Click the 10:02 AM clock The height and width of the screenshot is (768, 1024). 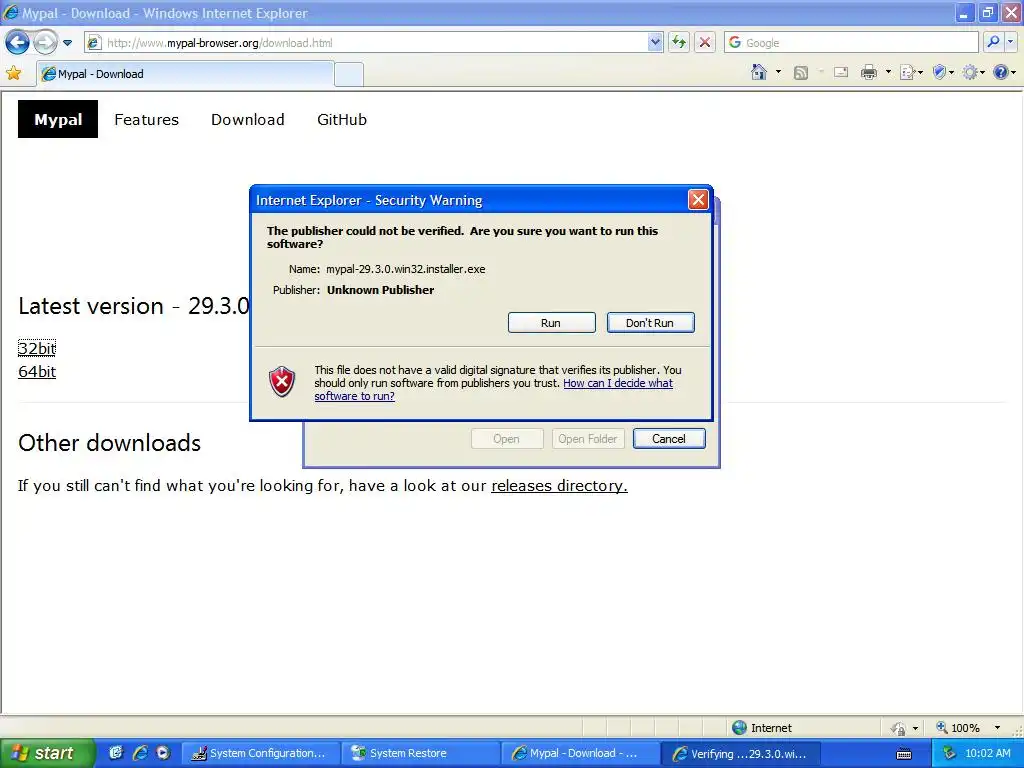tap(987, 753)
